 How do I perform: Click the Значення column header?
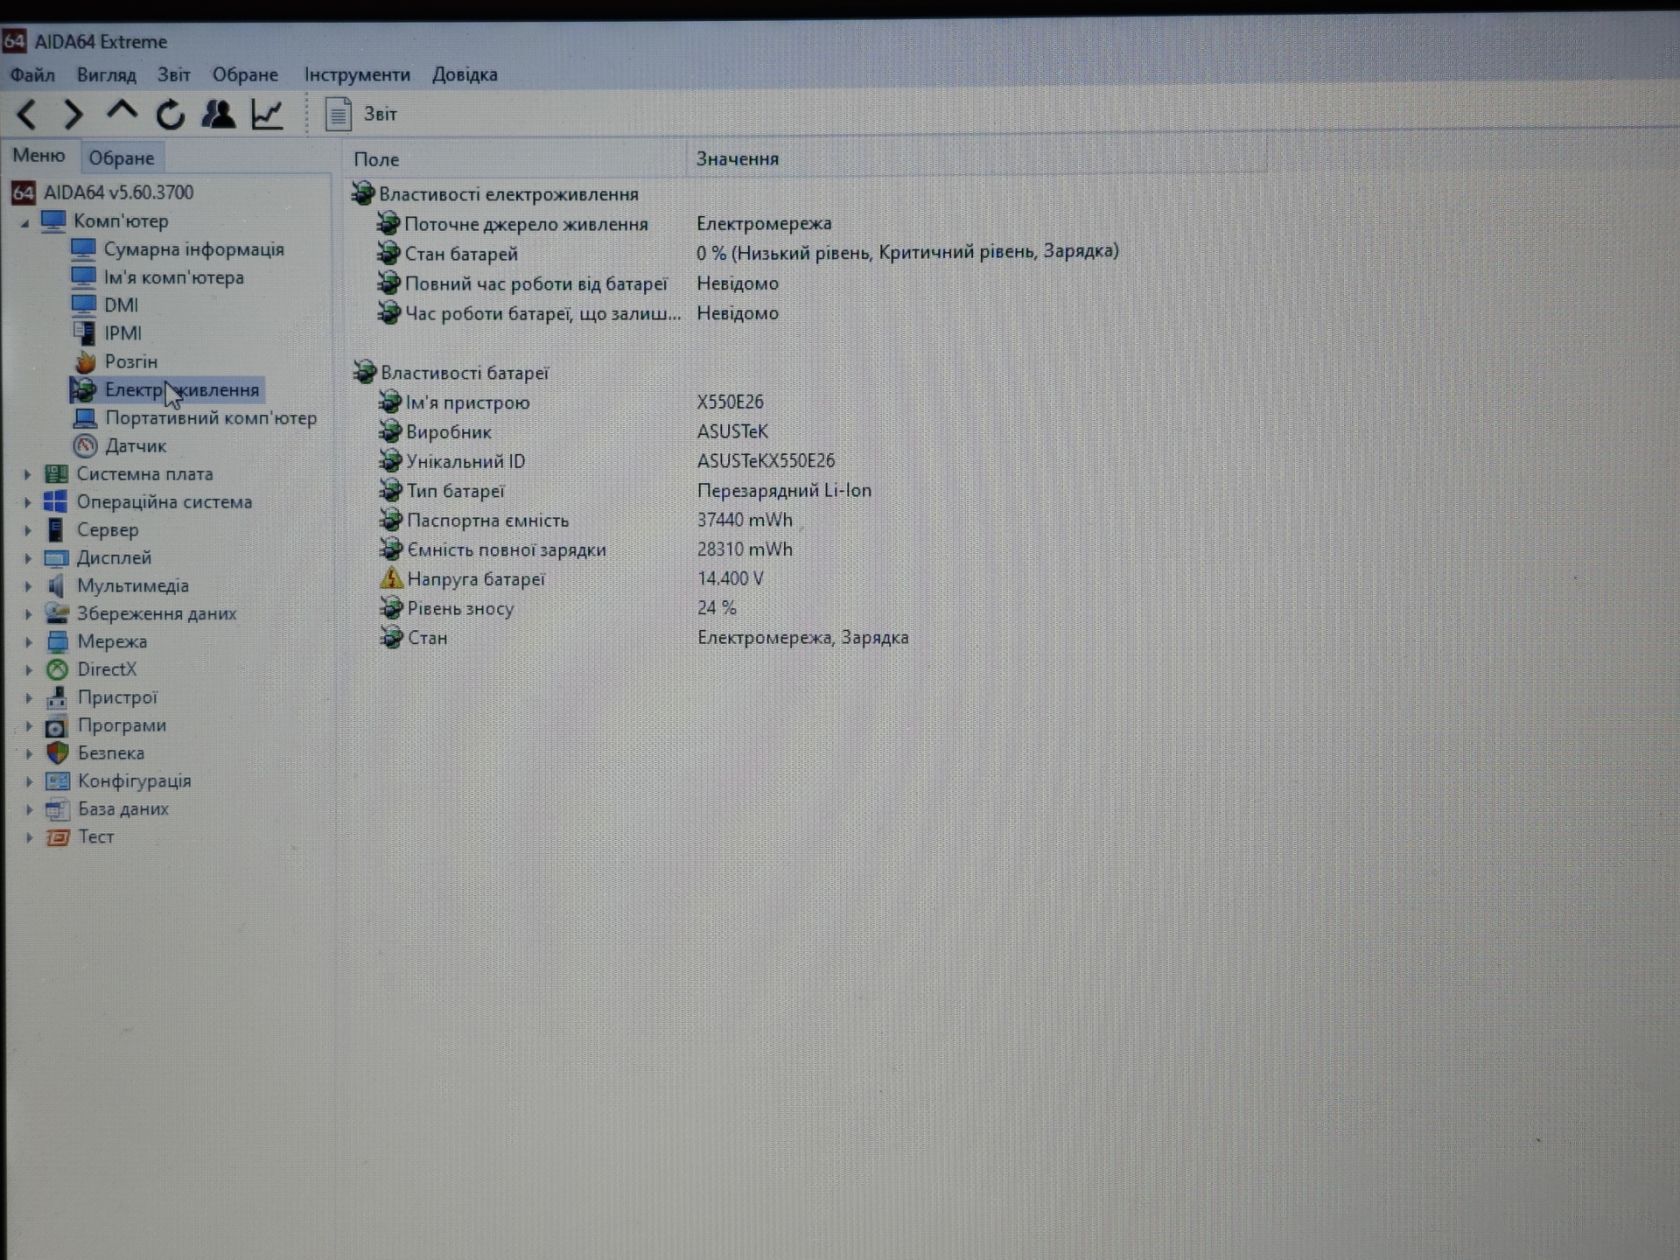coord(975,159)
